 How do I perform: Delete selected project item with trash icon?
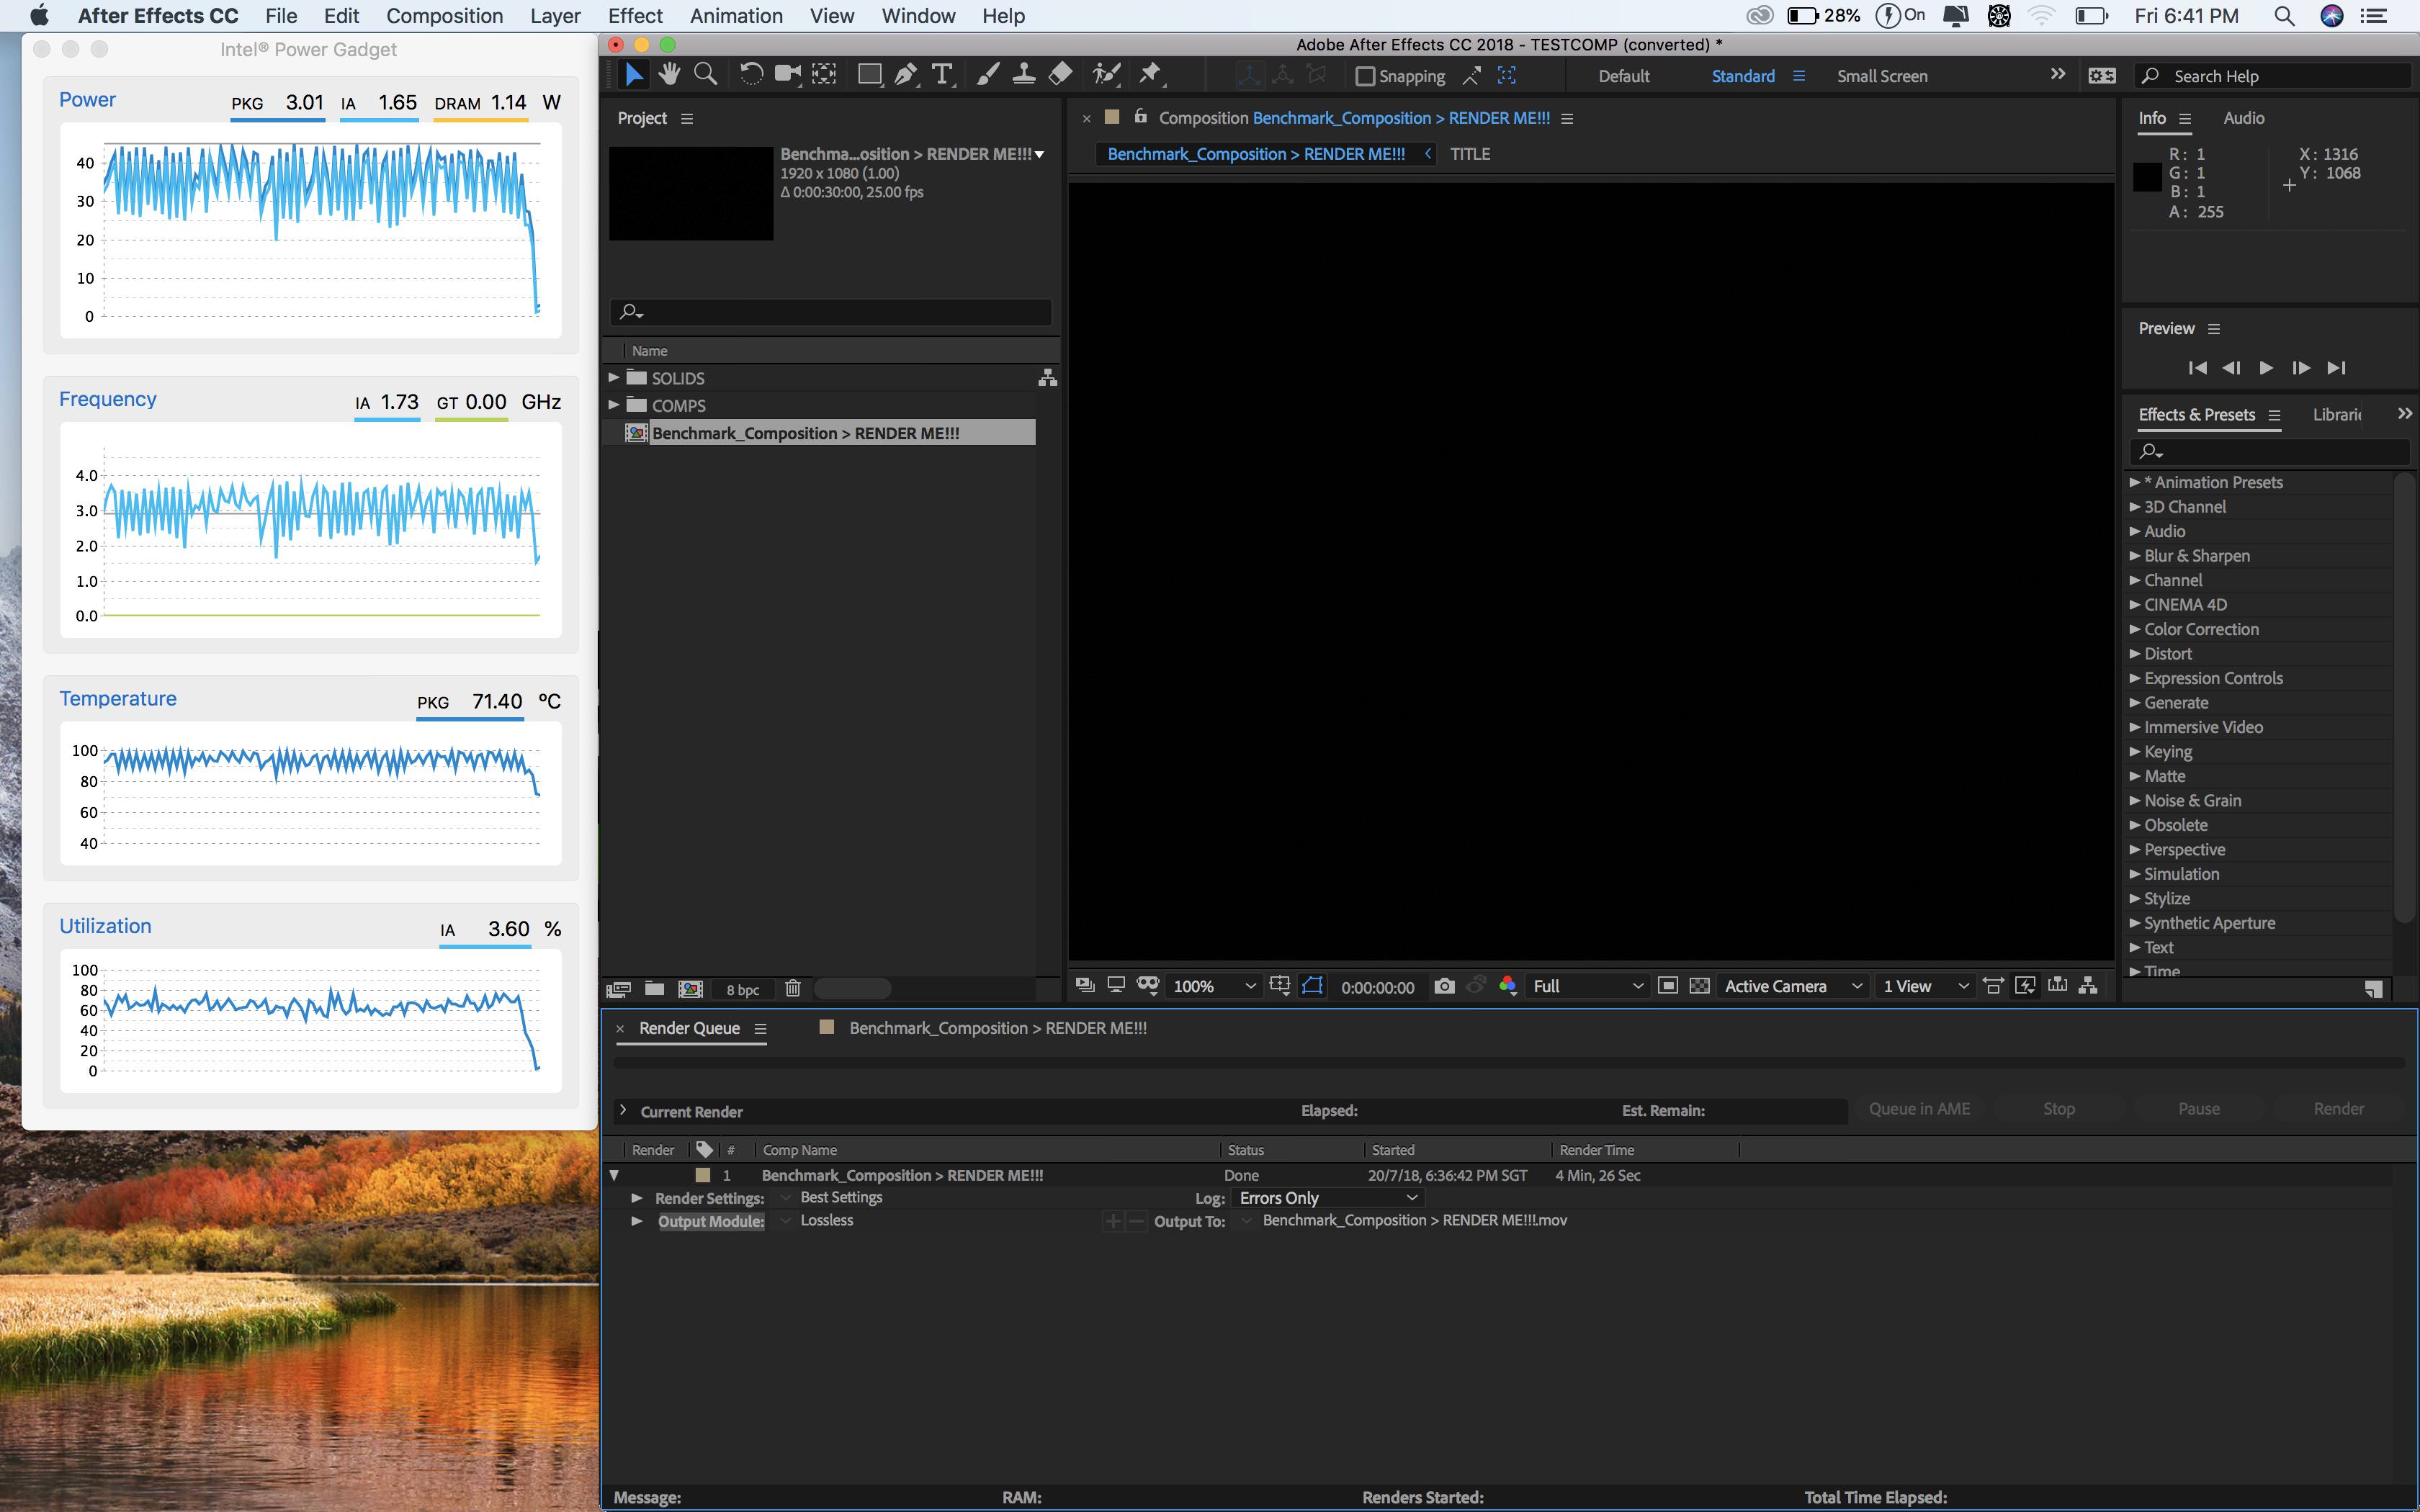tap(793, 989)
